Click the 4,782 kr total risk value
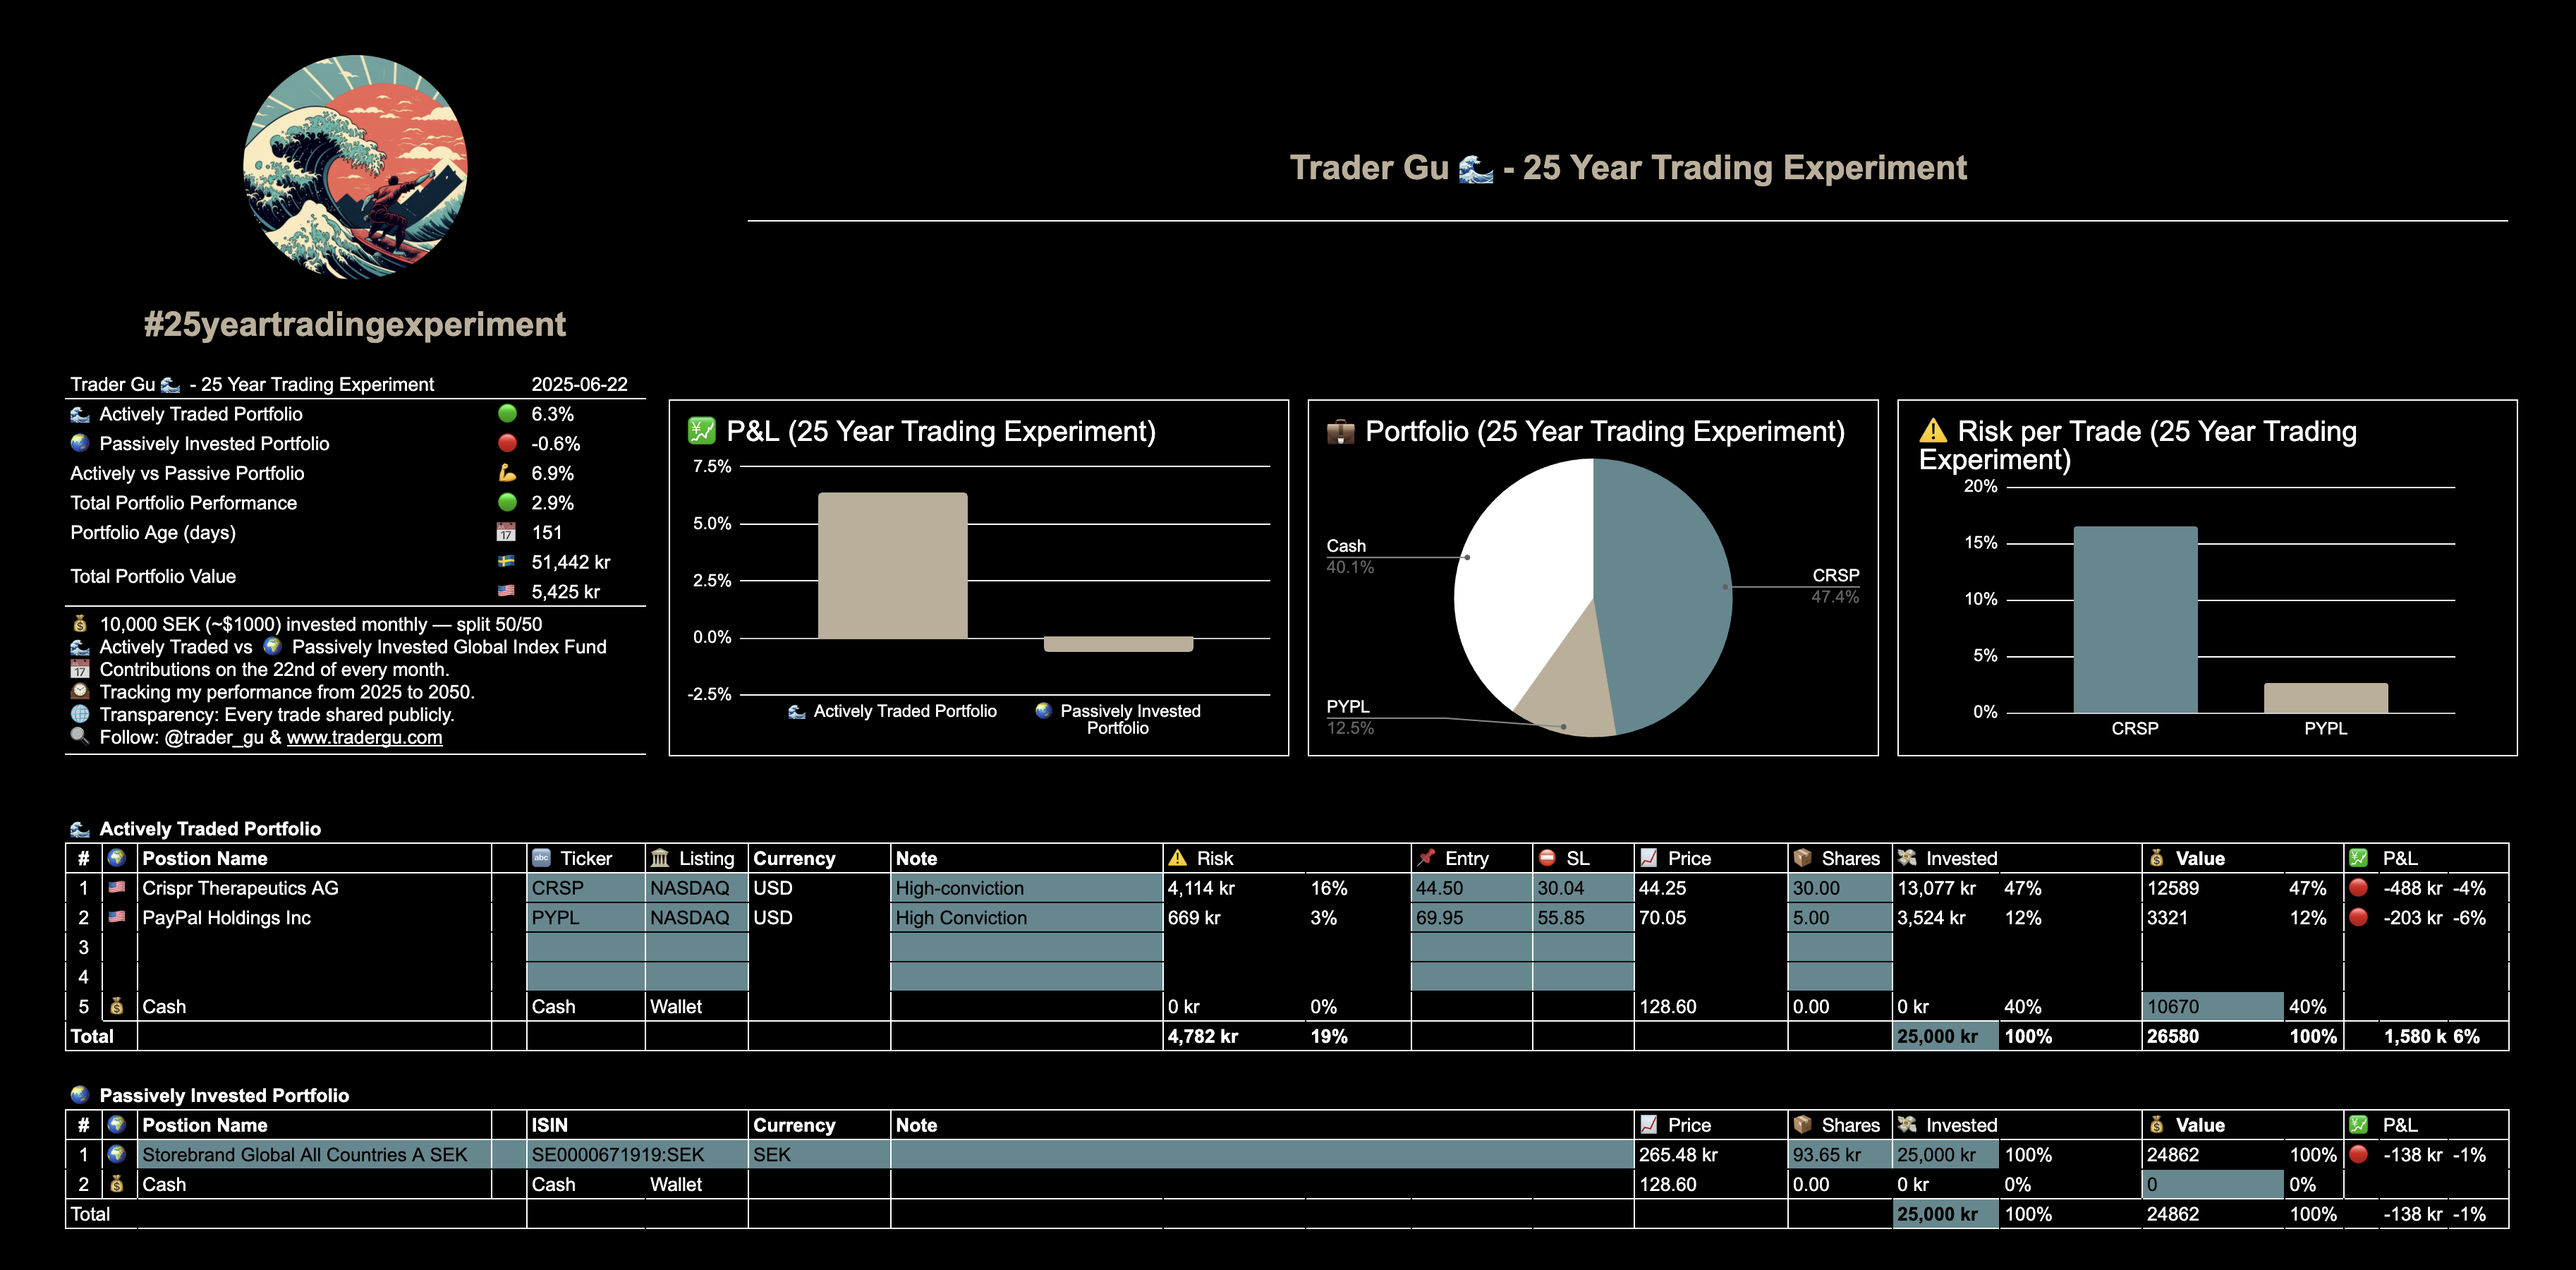The width and height of the screenshot is (2576, 1270). coord(1202,1036)
